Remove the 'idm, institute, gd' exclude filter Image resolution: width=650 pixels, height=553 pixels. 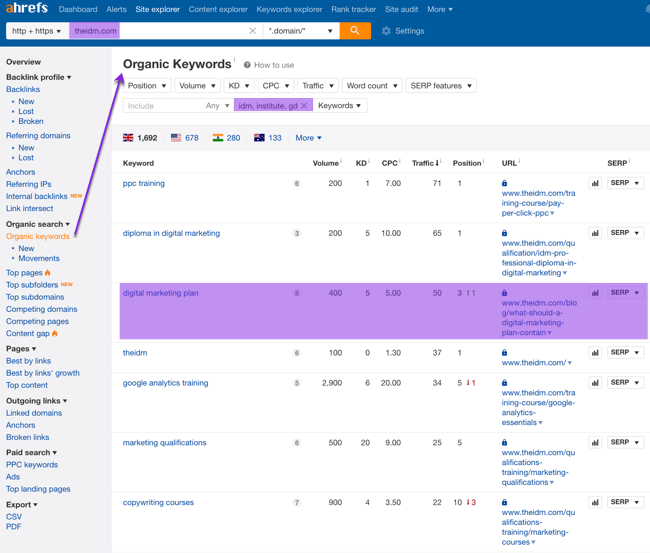[304, 106]
